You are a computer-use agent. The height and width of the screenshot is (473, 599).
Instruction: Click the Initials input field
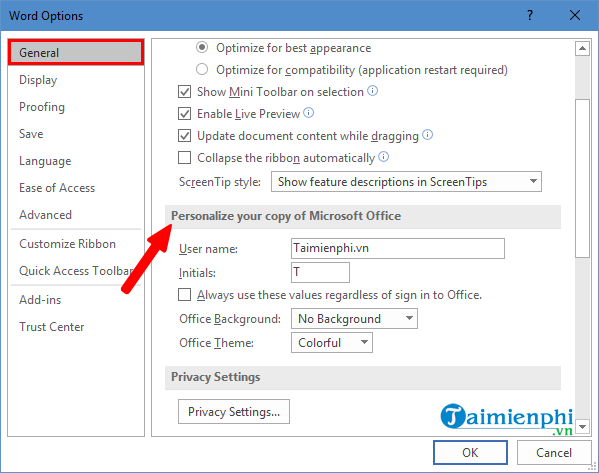(320, 272)
